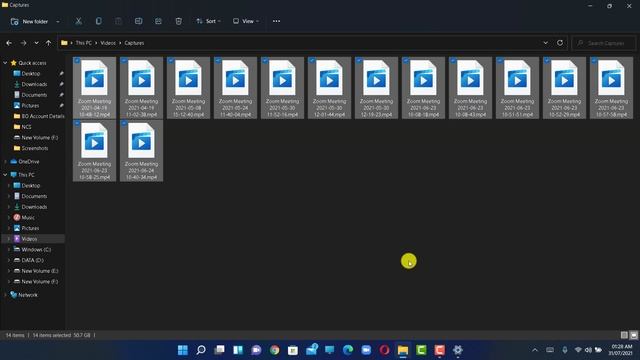Go back with the left arrow
Viewport: 640px width, 360px height.
[x=9, y=43]
